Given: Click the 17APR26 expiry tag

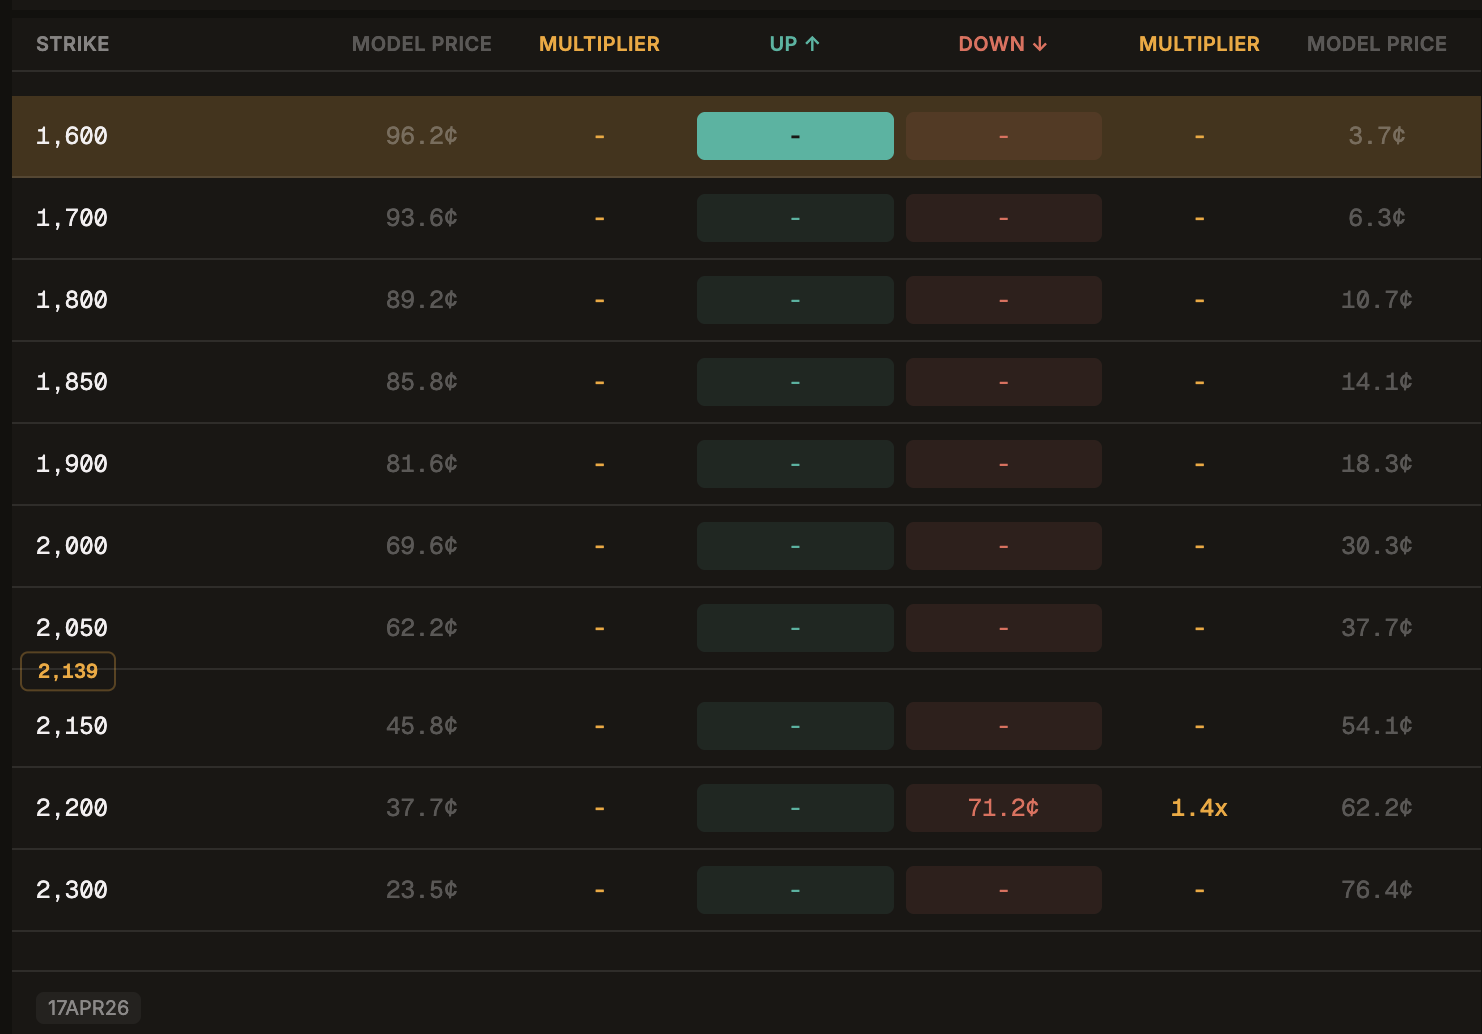Looking at the screenshot, I should tap(88, 1008).
